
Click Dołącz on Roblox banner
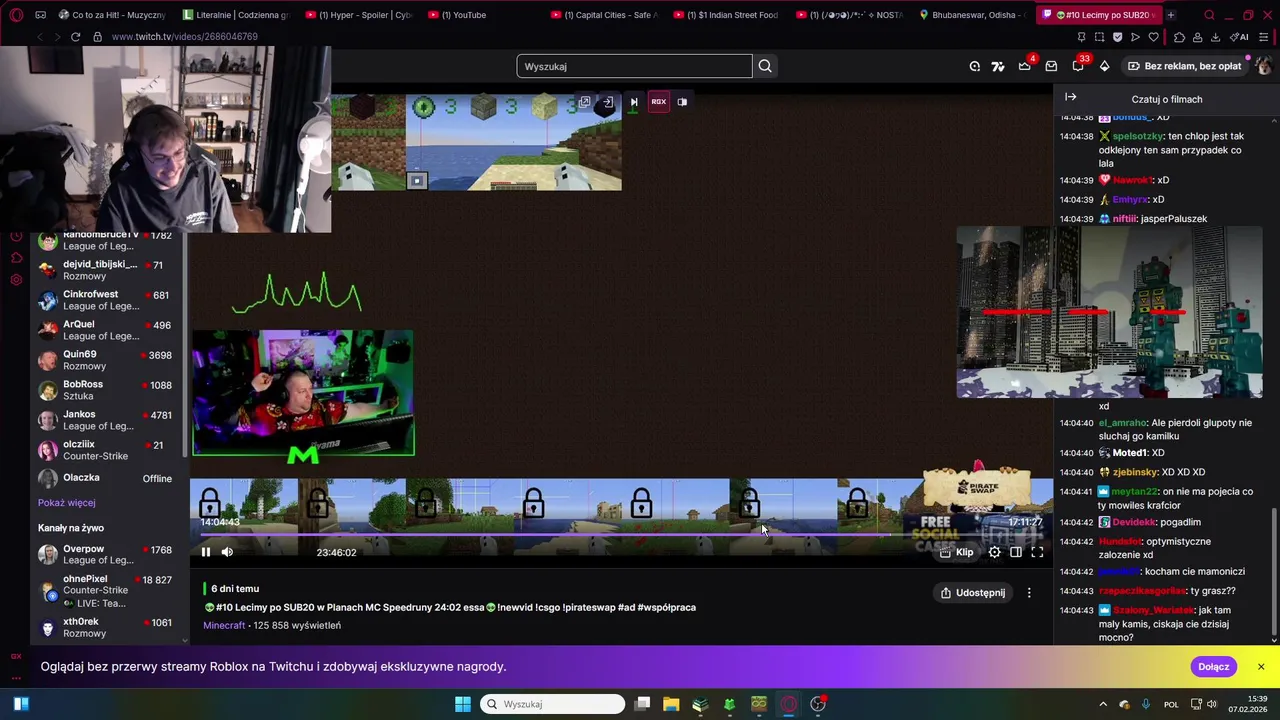tap(1213, 667)
